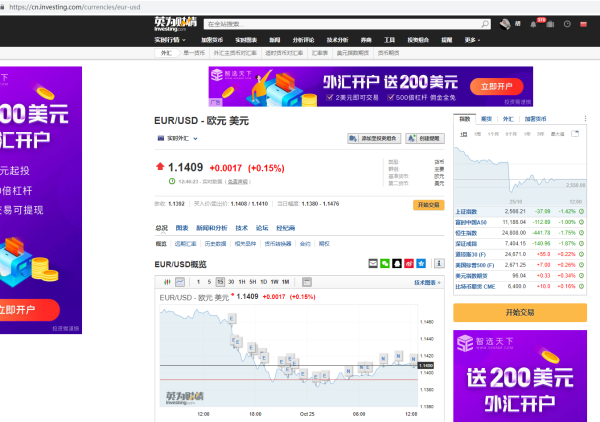This screenshot has width=600, height=422.
Task: Open the 新闻 nav menu item
Action: tap(275, 40)
